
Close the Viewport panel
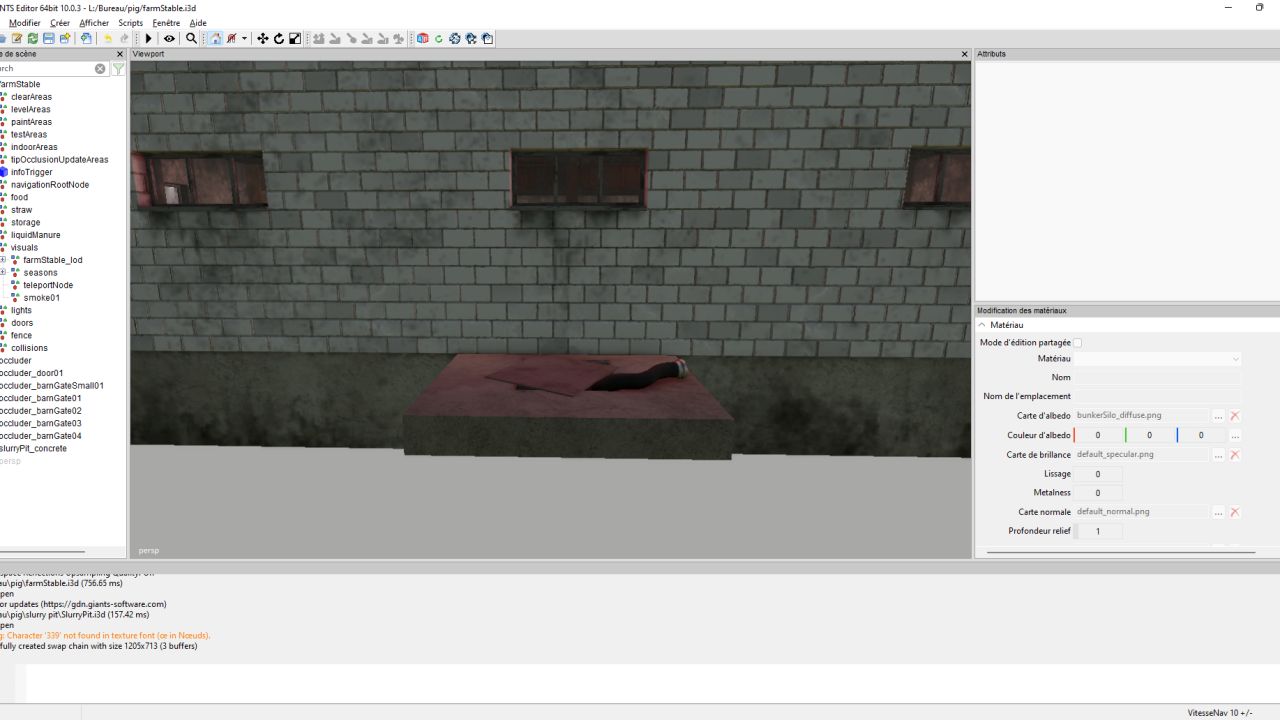(x=965, y=54)
